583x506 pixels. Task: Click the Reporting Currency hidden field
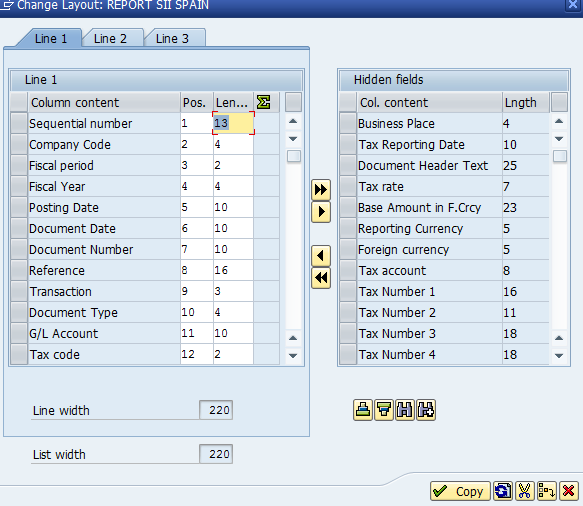[410, 229]
